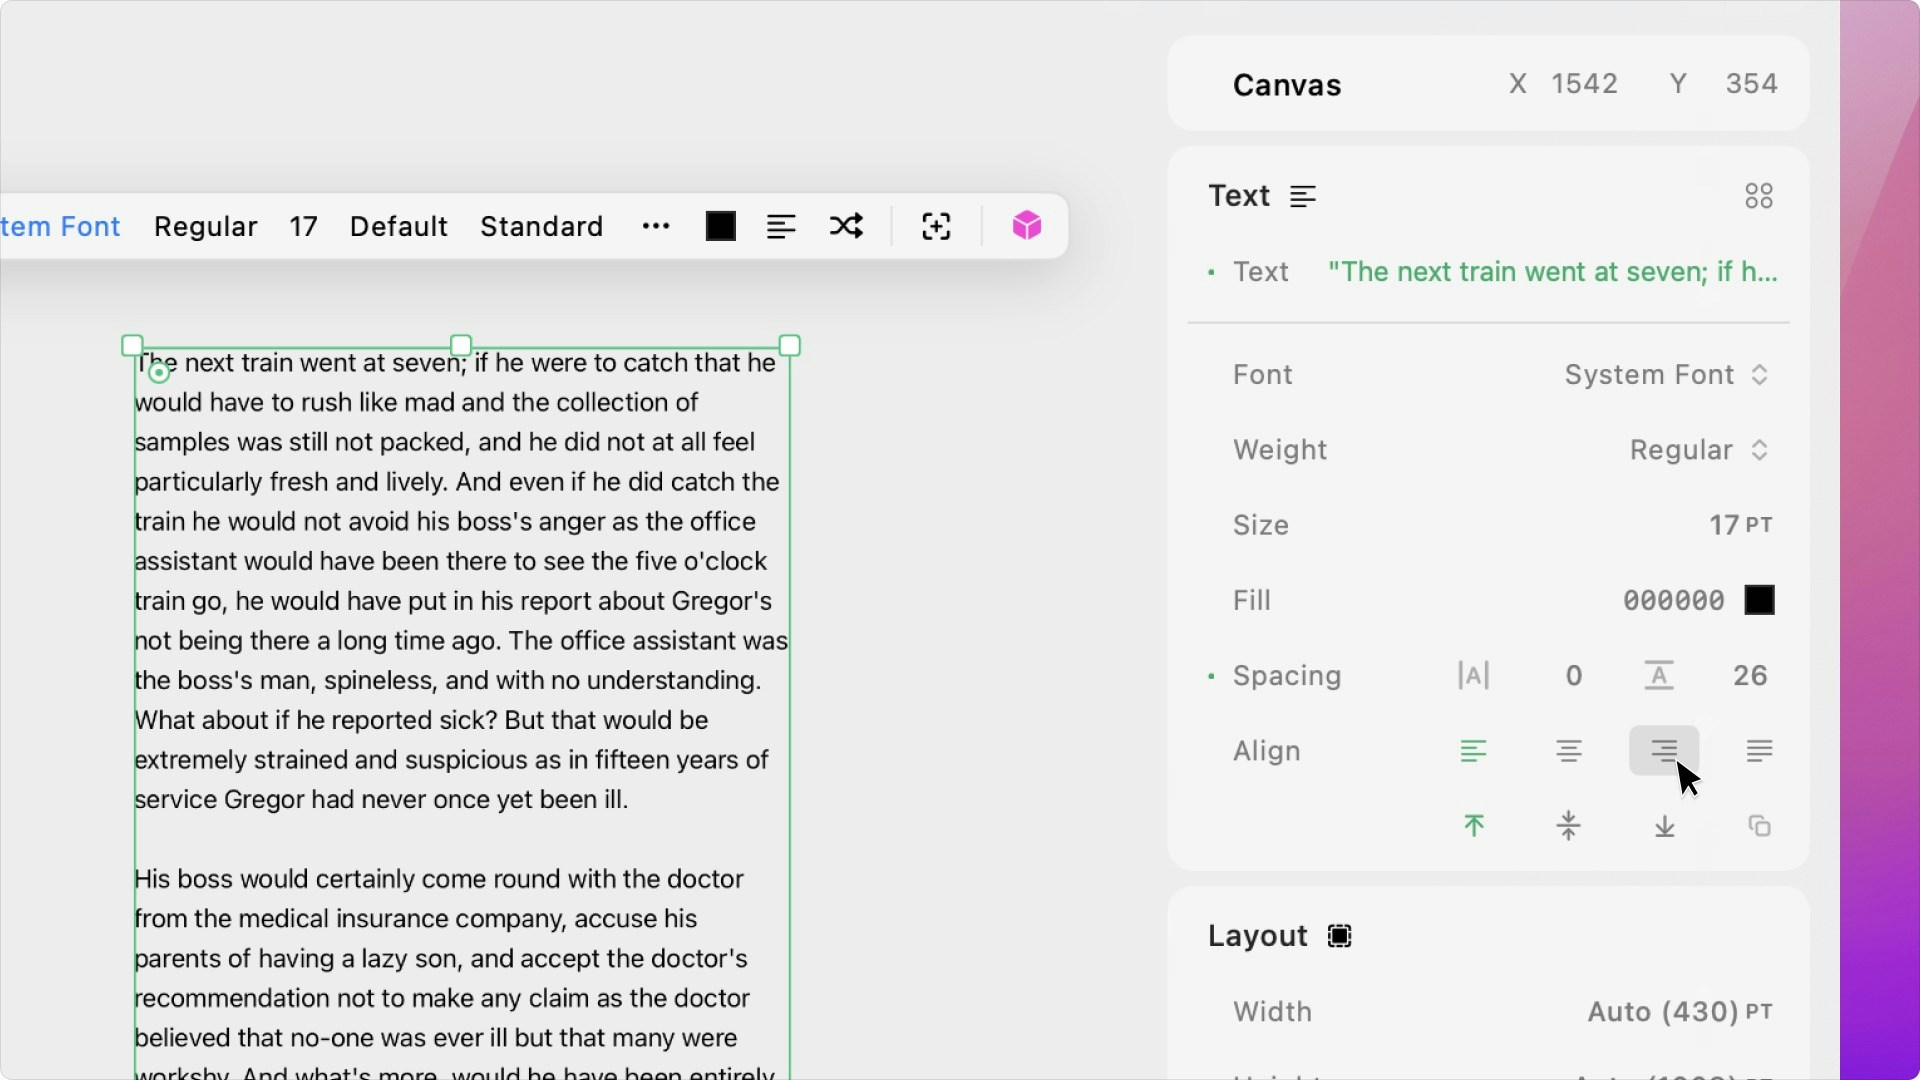The width and height of the screenshot is (1920, 1080).
Task: Click the line spacing value 26
Action: 1749,676
